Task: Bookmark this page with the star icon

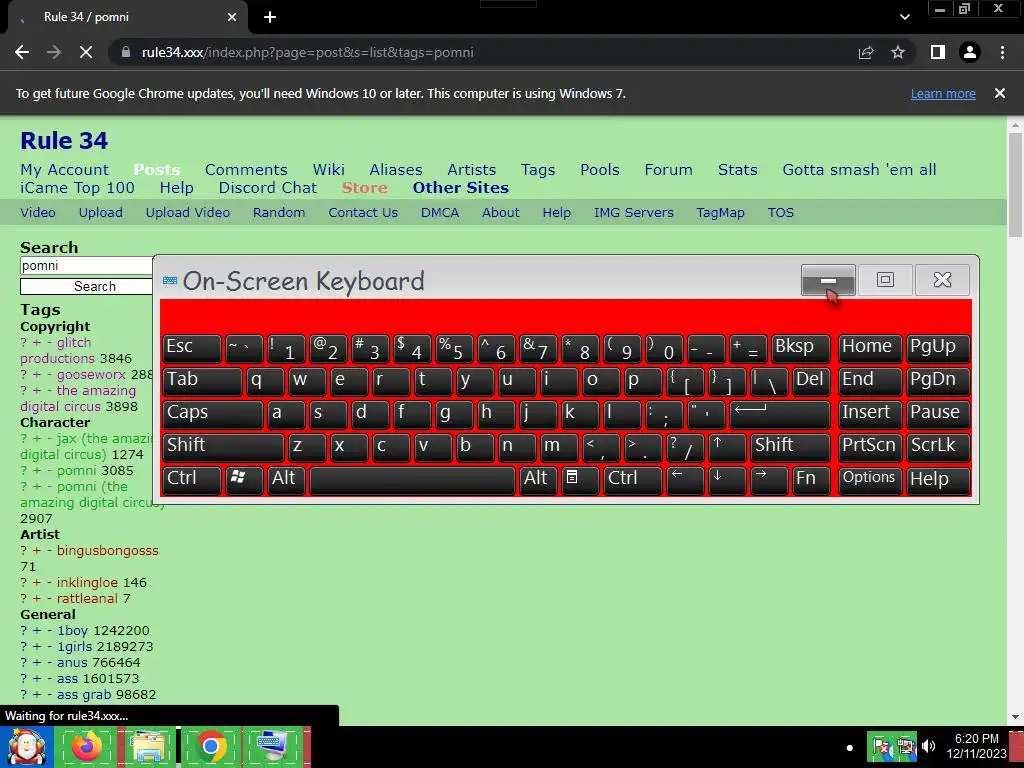Action: 898,52
